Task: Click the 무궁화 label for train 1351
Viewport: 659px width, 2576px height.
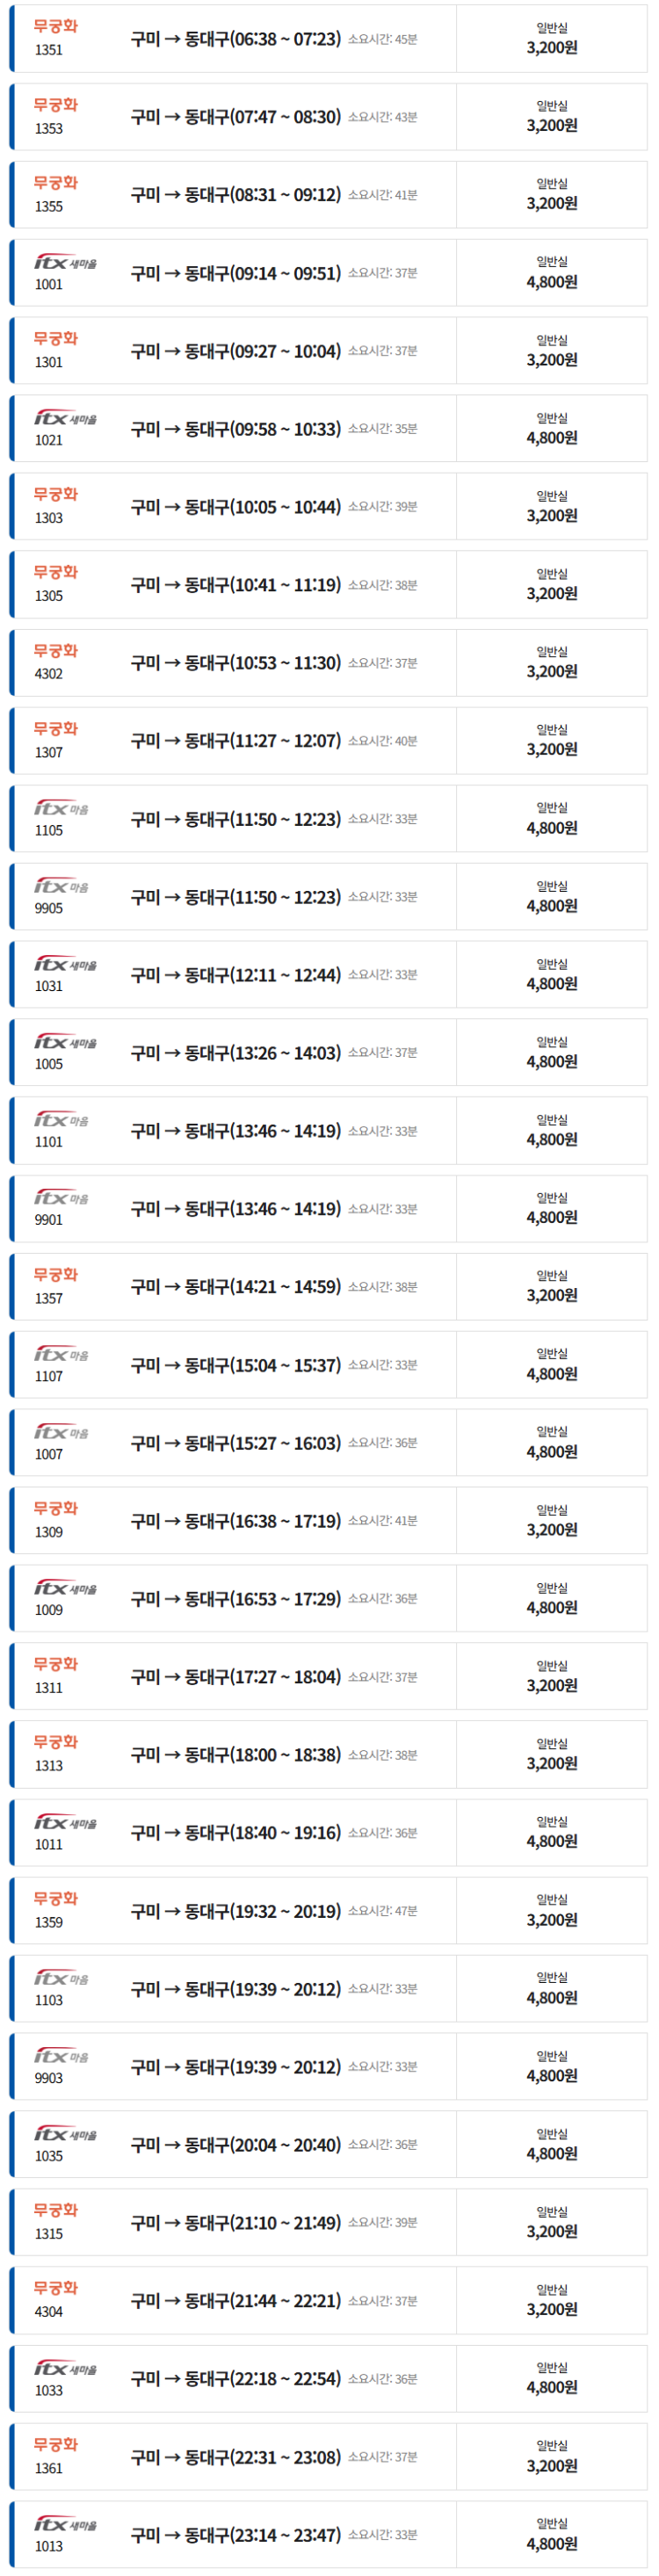Action: coord(55,27)
